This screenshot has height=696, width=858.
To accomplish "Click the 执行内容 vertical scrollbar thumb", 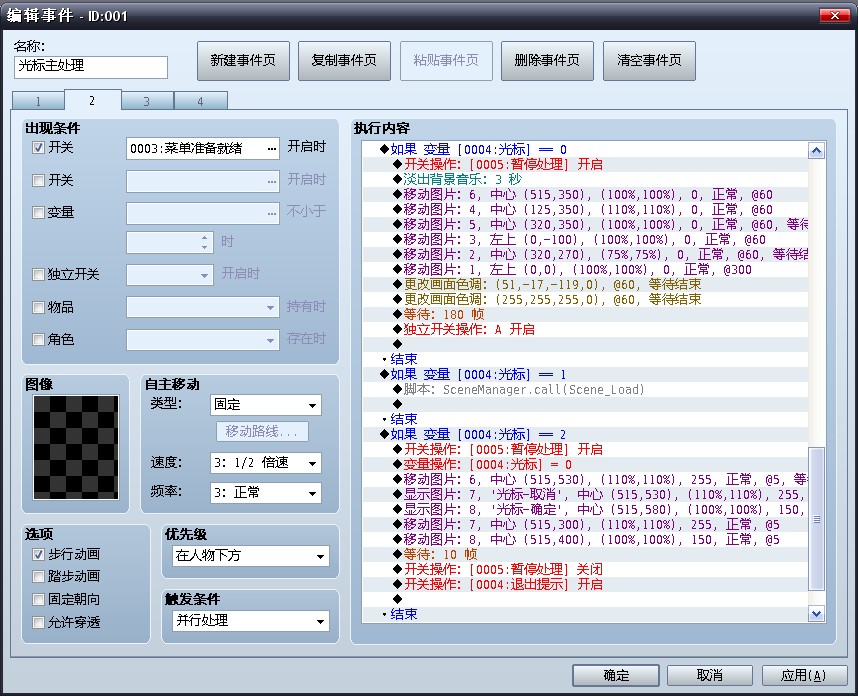I will [x=816, y=519].
